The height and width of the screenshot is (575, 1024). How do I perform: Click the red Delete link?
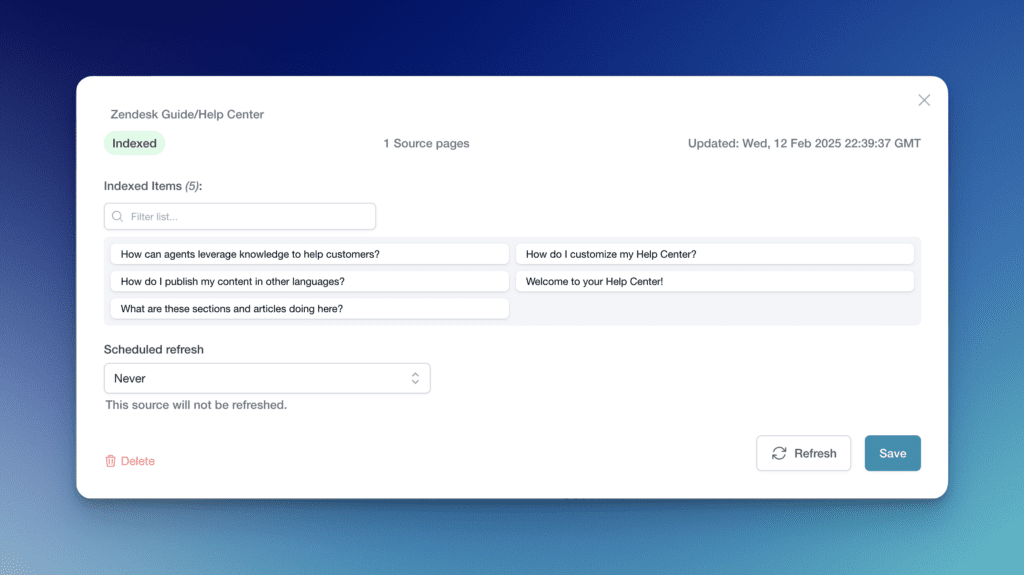pyautogui.click(x=138, y=461)
